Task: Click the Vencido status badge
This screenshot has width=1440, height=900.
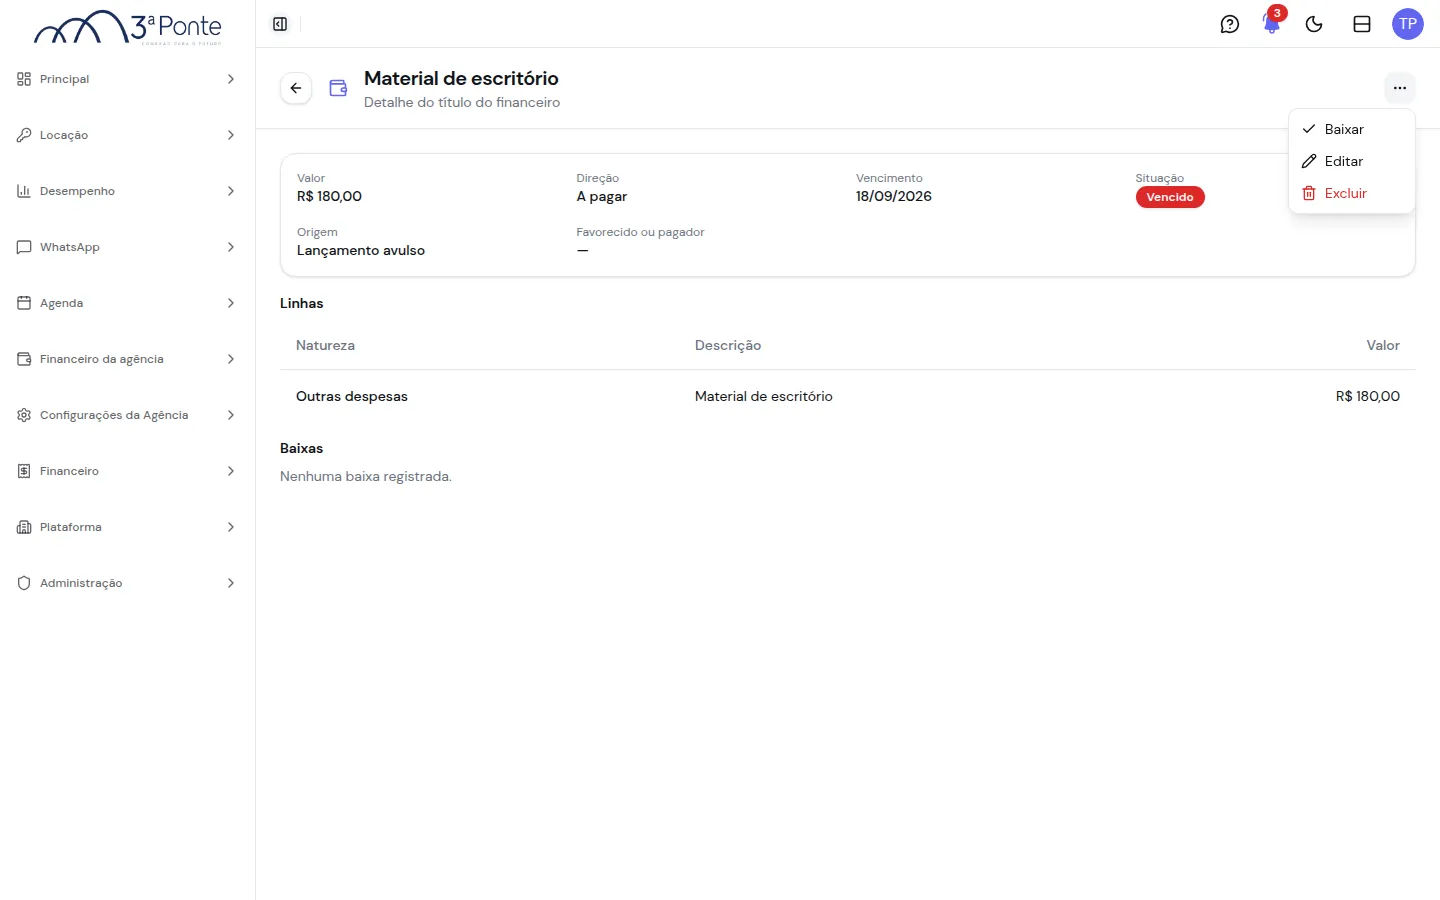Action: click(1170, 197)
